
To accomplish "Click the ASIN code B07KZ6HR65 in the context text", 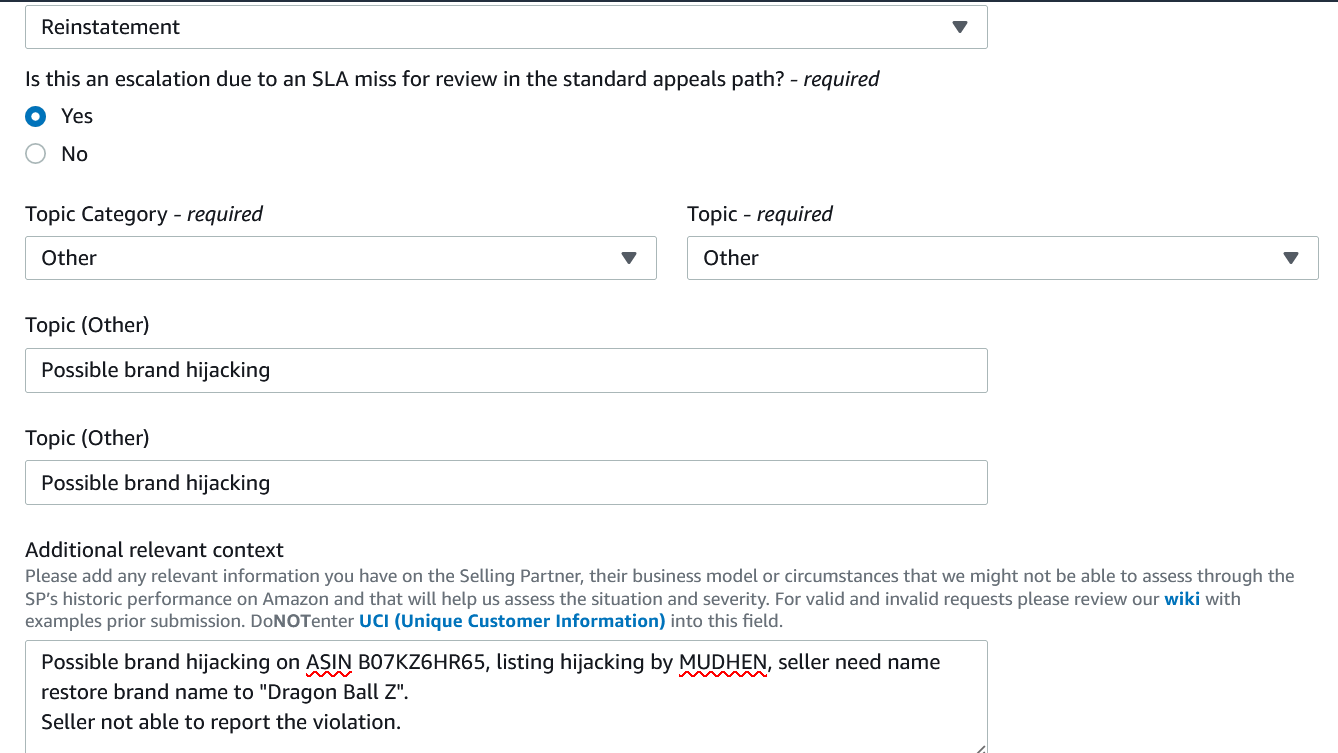I will (x=424, y=662).
